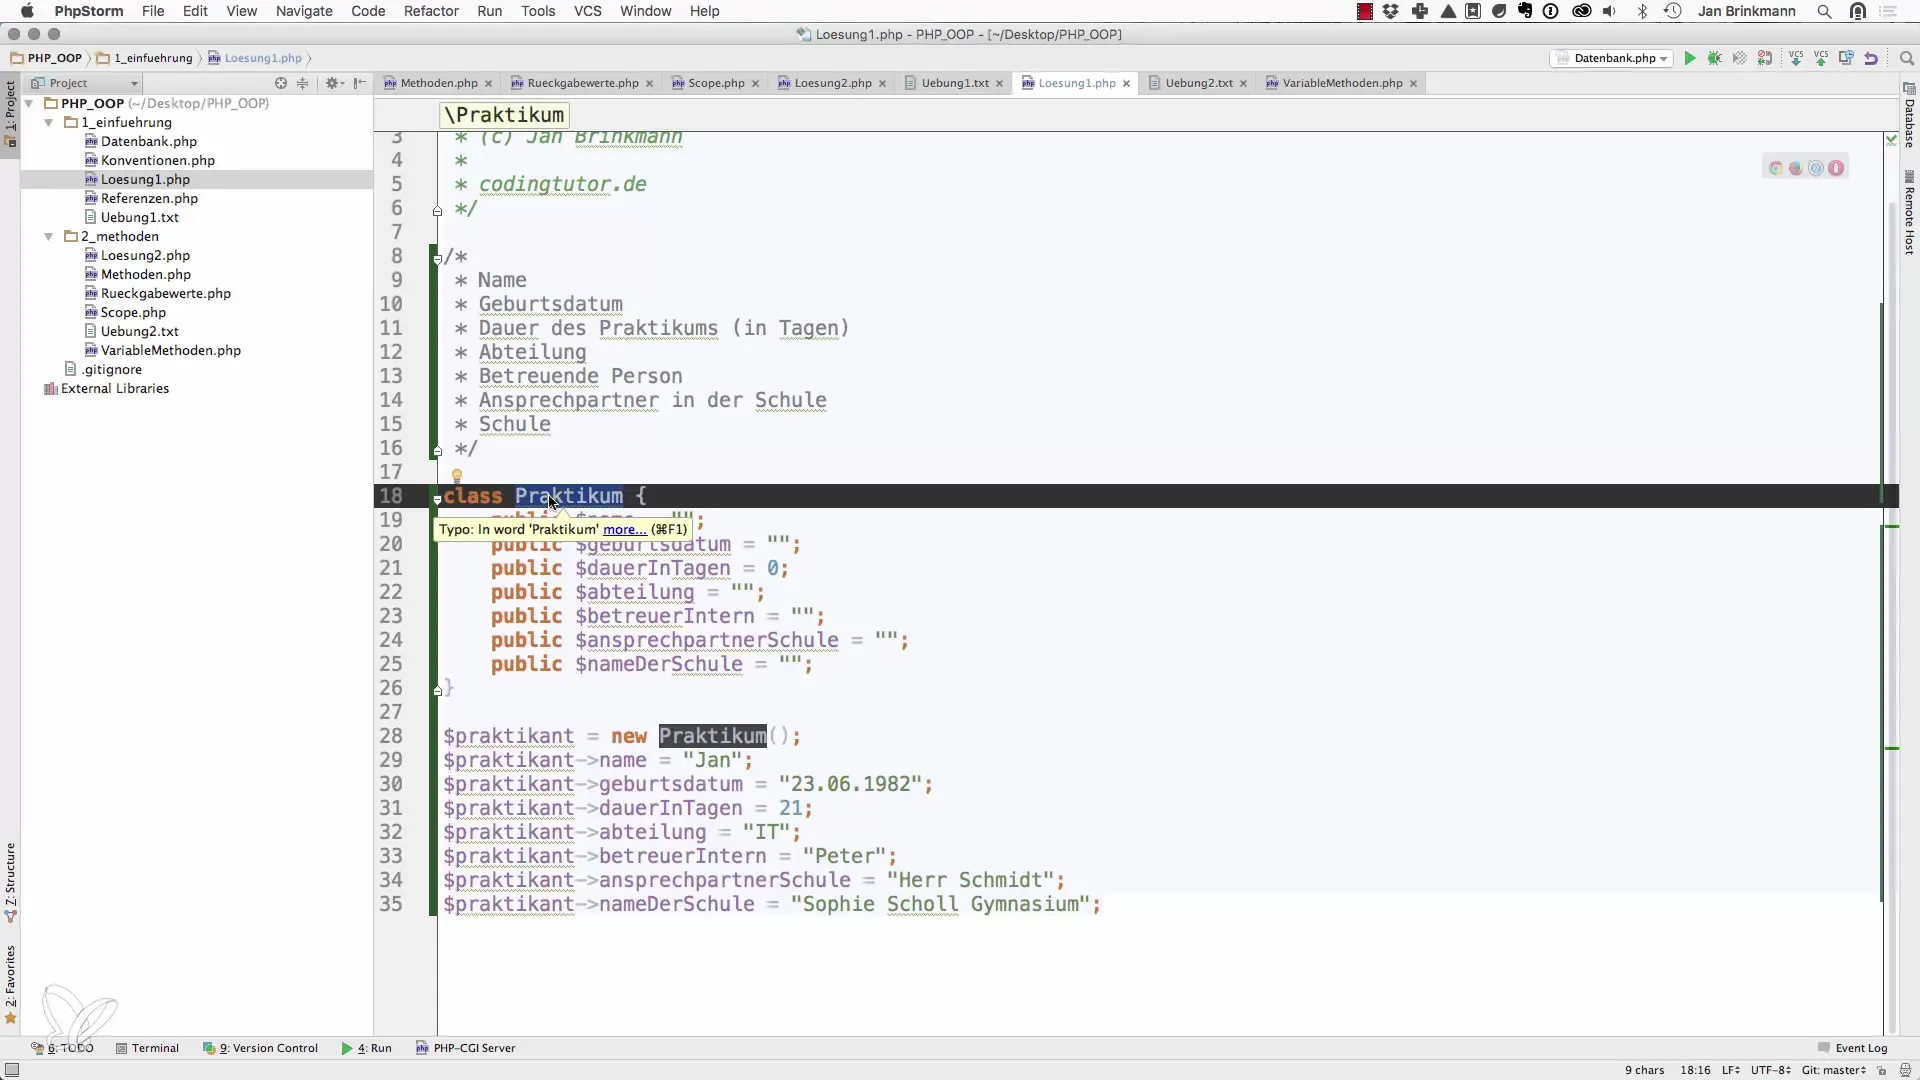This screenshot has height=1080, width=1920.
Task: Show local history icon in toolbar
Action: [1846, 58]
